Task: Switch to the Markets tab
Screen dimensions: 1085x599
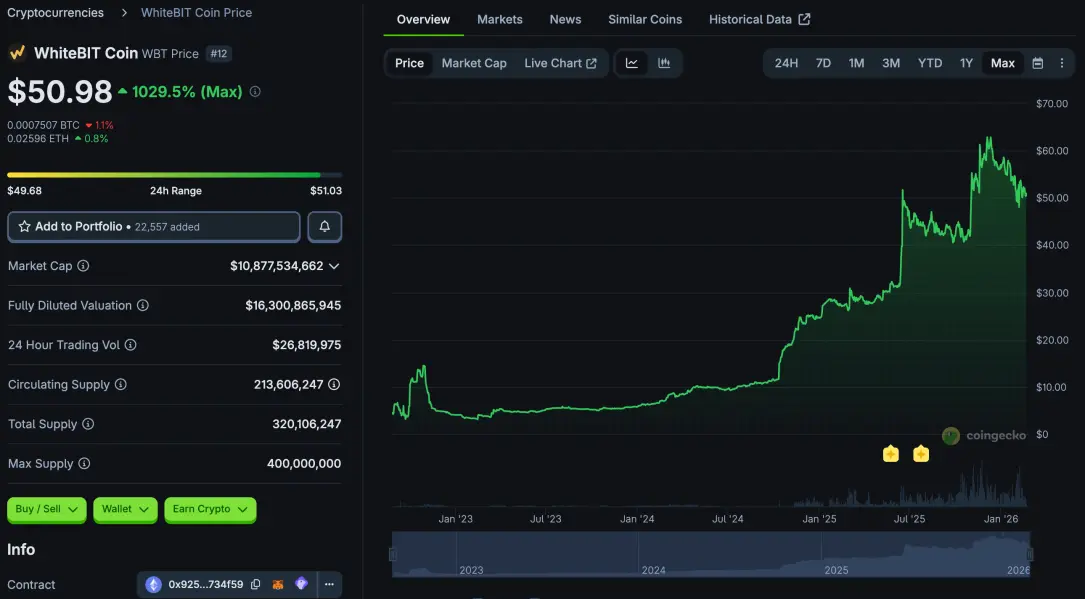Action: [x=500, y=19]
